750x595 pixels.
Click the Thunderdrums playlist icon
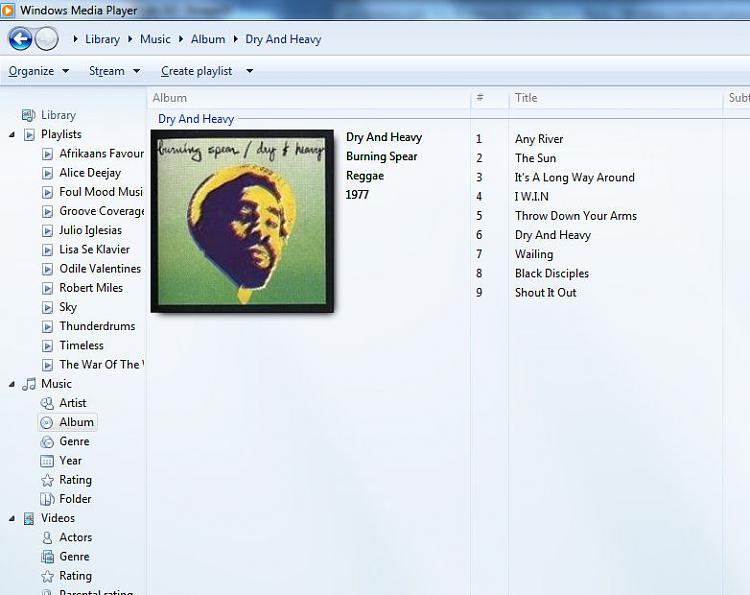(x=47, y=326)
